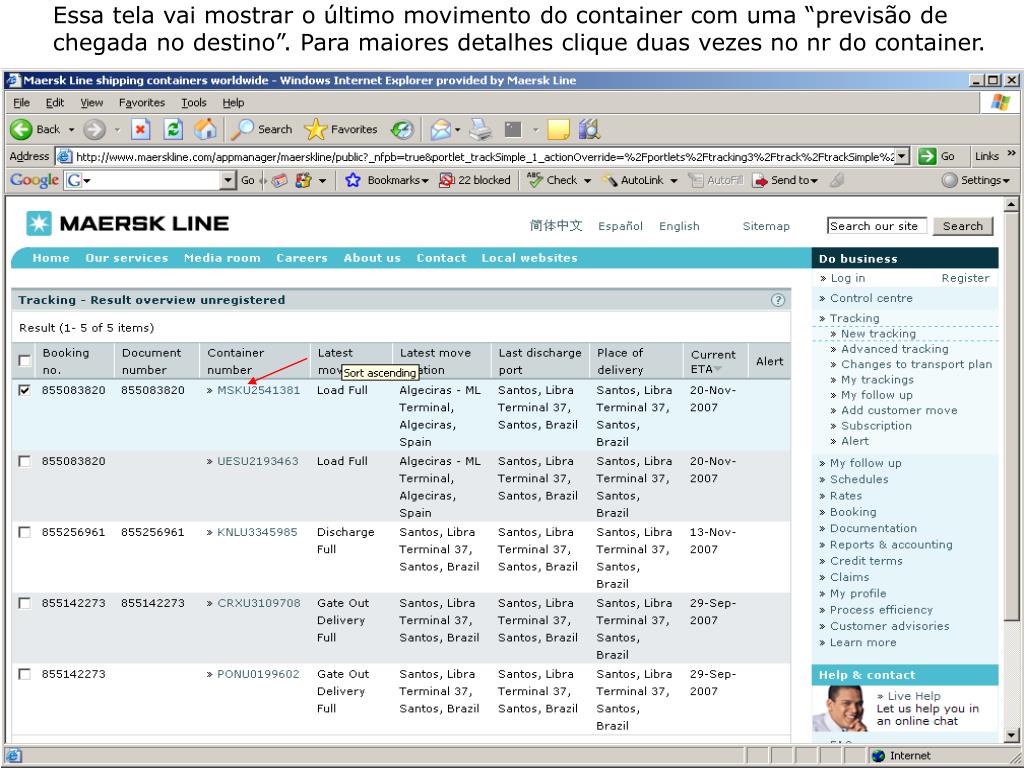The width and height of the screenshot is (1024, 768).
Task: Click the Send to icon
Action: point(760,180)
